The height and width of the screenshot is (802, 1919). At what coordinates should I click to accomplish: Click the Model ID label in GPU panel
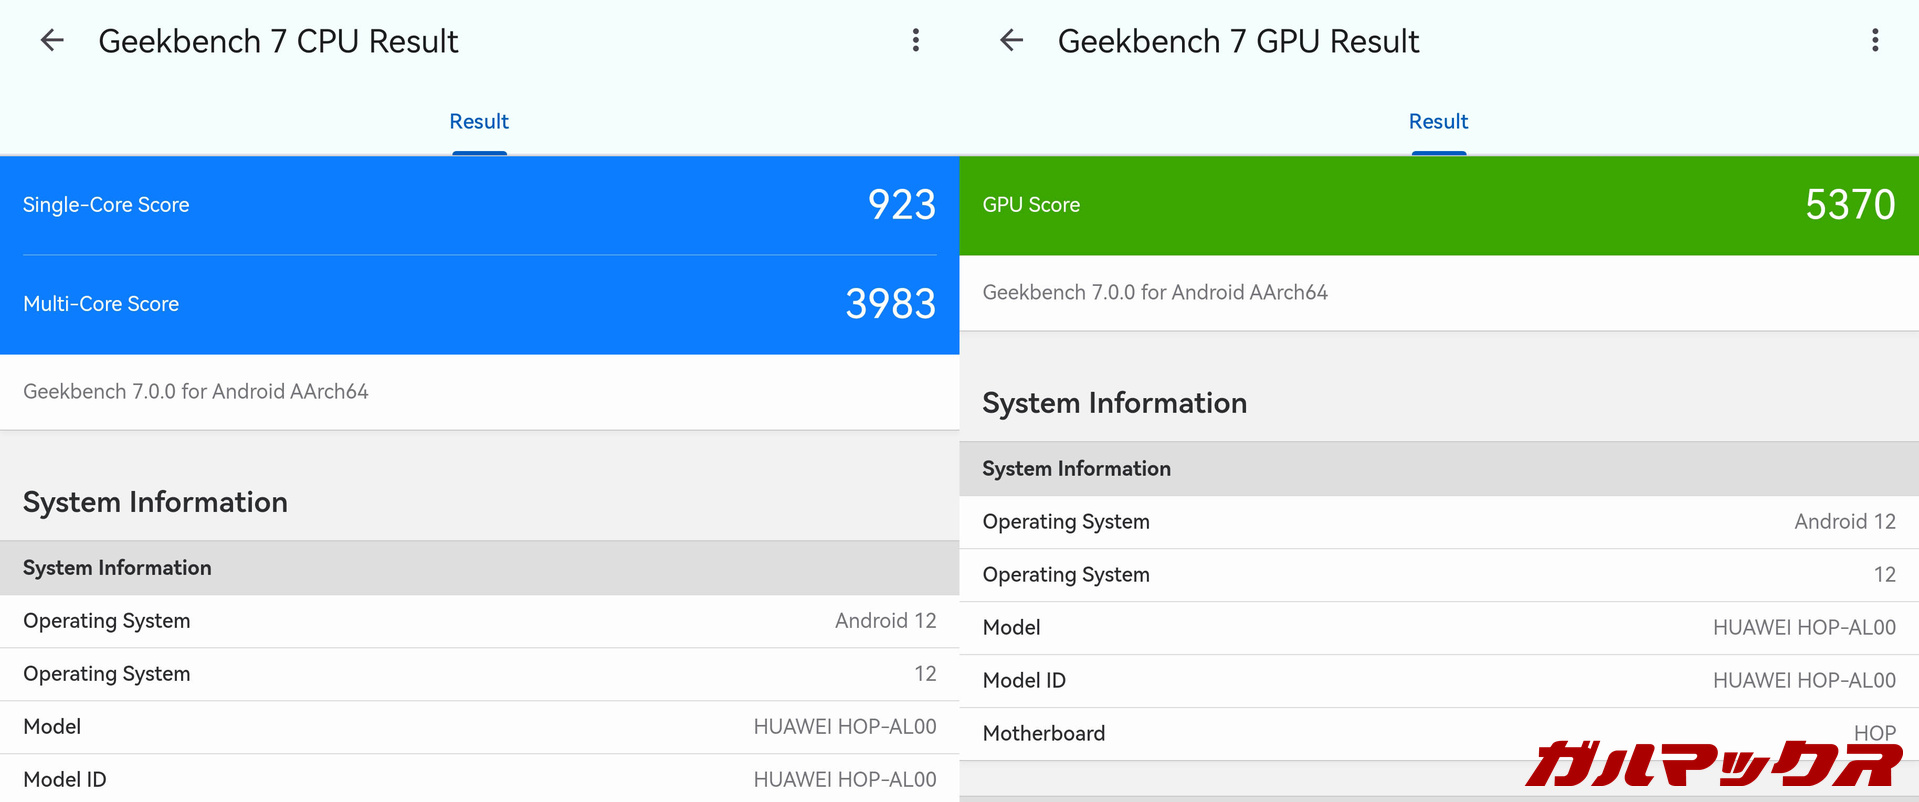pyautogui.click(x=1024, y=681)
